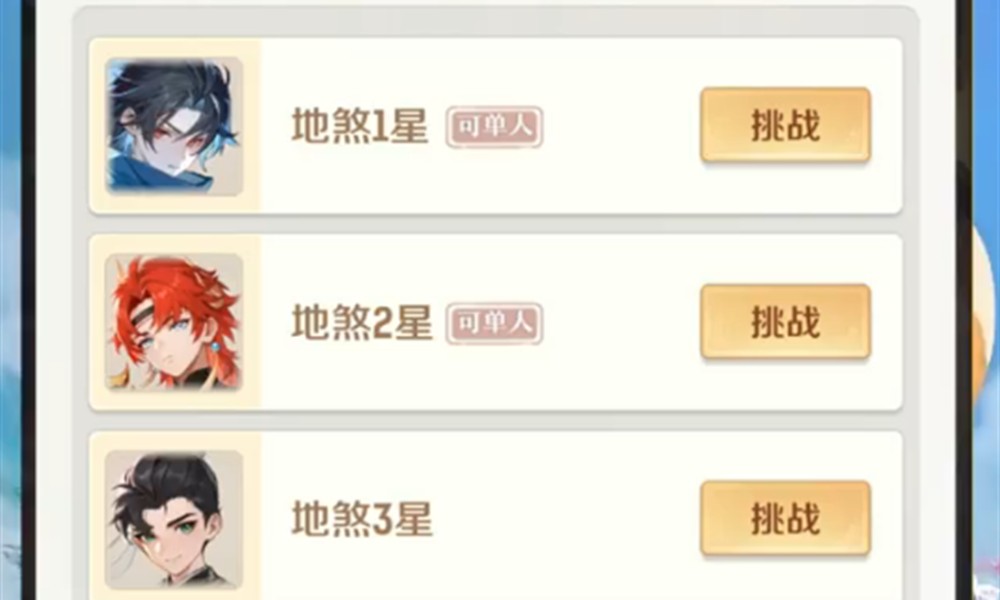Image resolution: width=1000 pixels, height=600 pixels.
Task: Open the green-eyed 地煞3星 avatar
Action: pyautogui.click(x=173, y=519)
